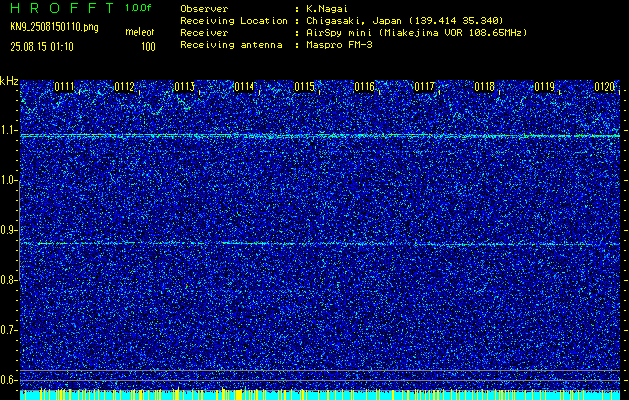Click the antenna name Maspro FM-3
The image size is (629, 400).
(x=339, y=45)
